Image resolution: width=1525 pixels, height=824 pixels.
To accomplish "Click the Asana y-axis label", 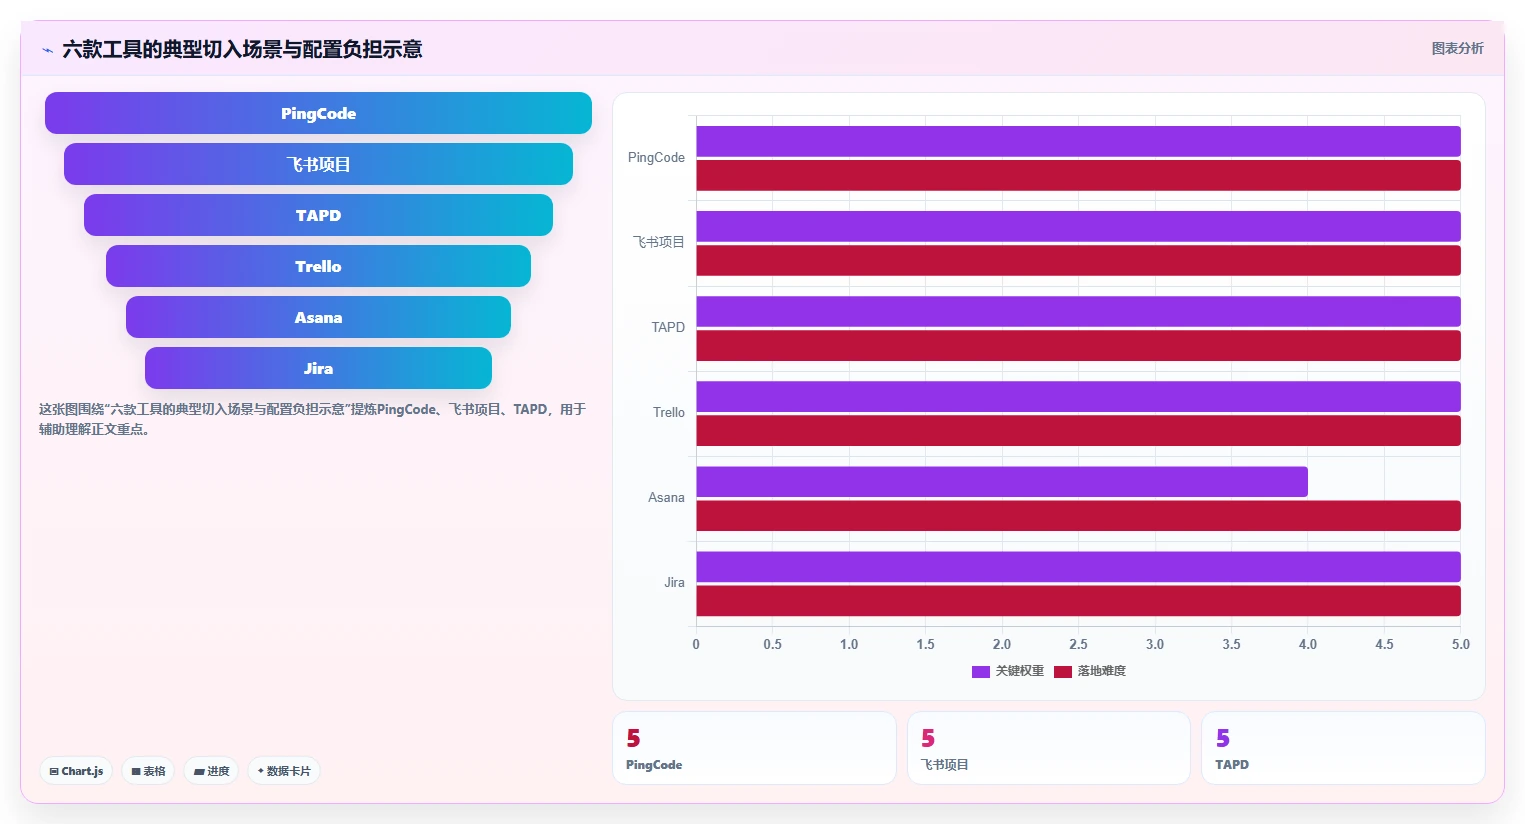I will 666,497.
